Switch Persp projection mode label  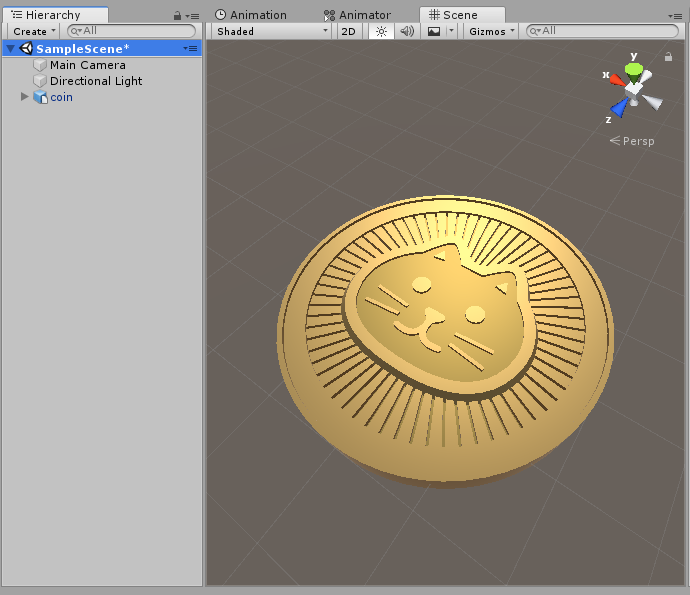point(632,141)
